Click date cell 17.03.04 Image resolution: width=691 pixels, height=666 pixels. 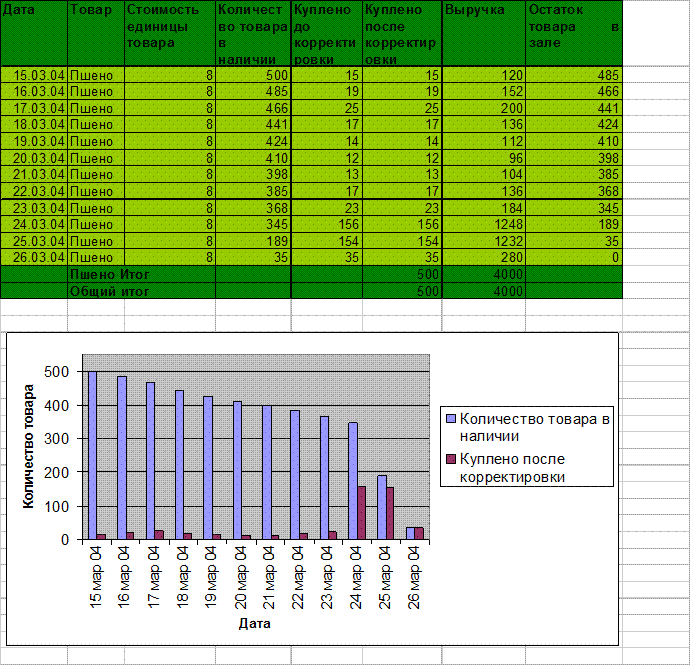(x=34, y=108)
